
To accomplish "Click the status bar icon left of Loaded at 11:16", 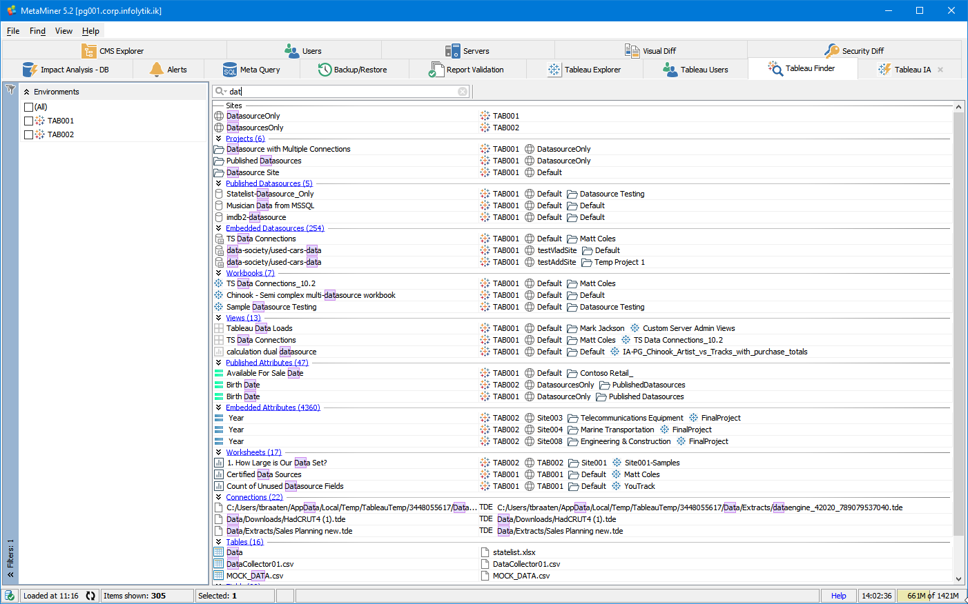I will [x=9, y=595].
